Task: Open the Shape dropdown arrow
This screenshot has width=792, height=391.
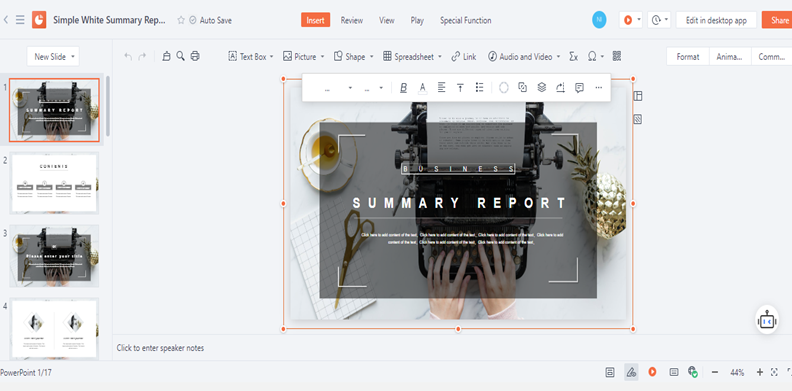Action: click(372, 57)
